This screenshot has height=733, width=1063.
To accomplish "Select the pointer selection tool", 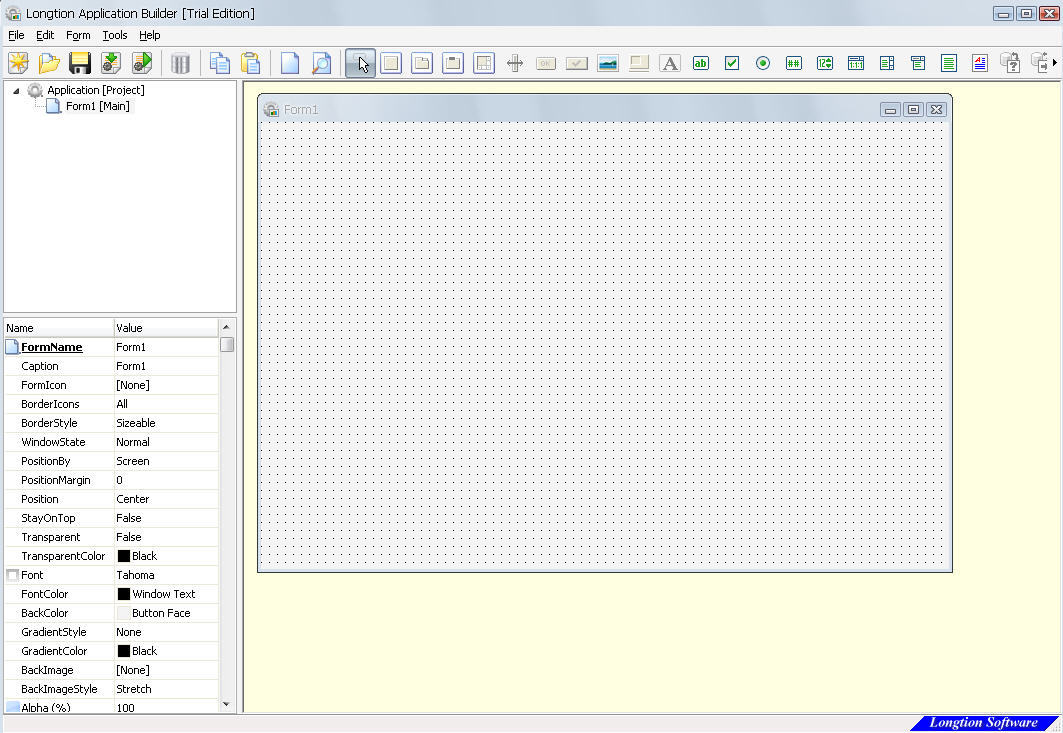I will tap(361, 62).
